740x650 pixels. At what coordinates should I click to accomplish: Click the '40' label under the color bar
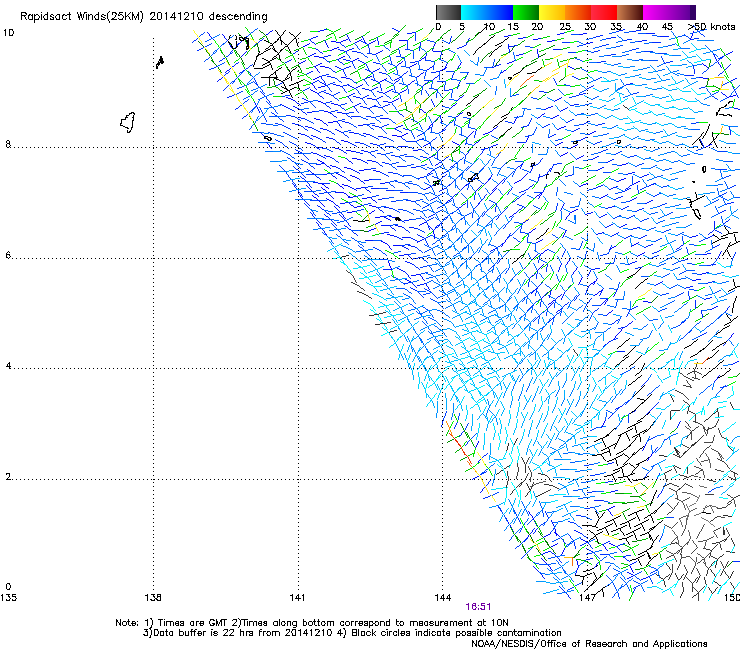point(642,27)
